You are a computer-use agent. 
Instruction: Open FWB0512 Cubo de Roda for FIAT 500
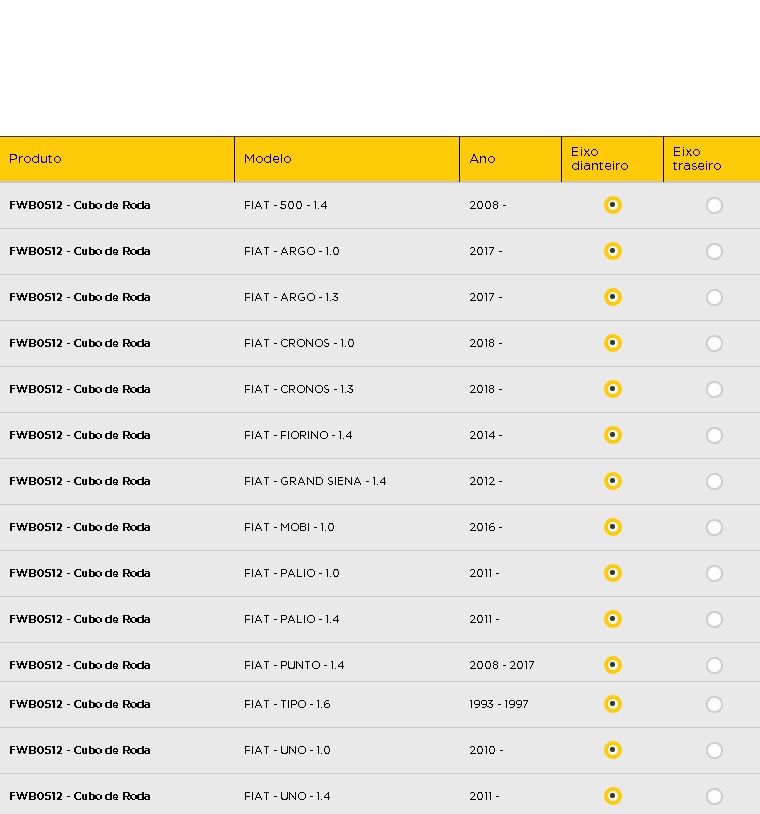[79, 205]
